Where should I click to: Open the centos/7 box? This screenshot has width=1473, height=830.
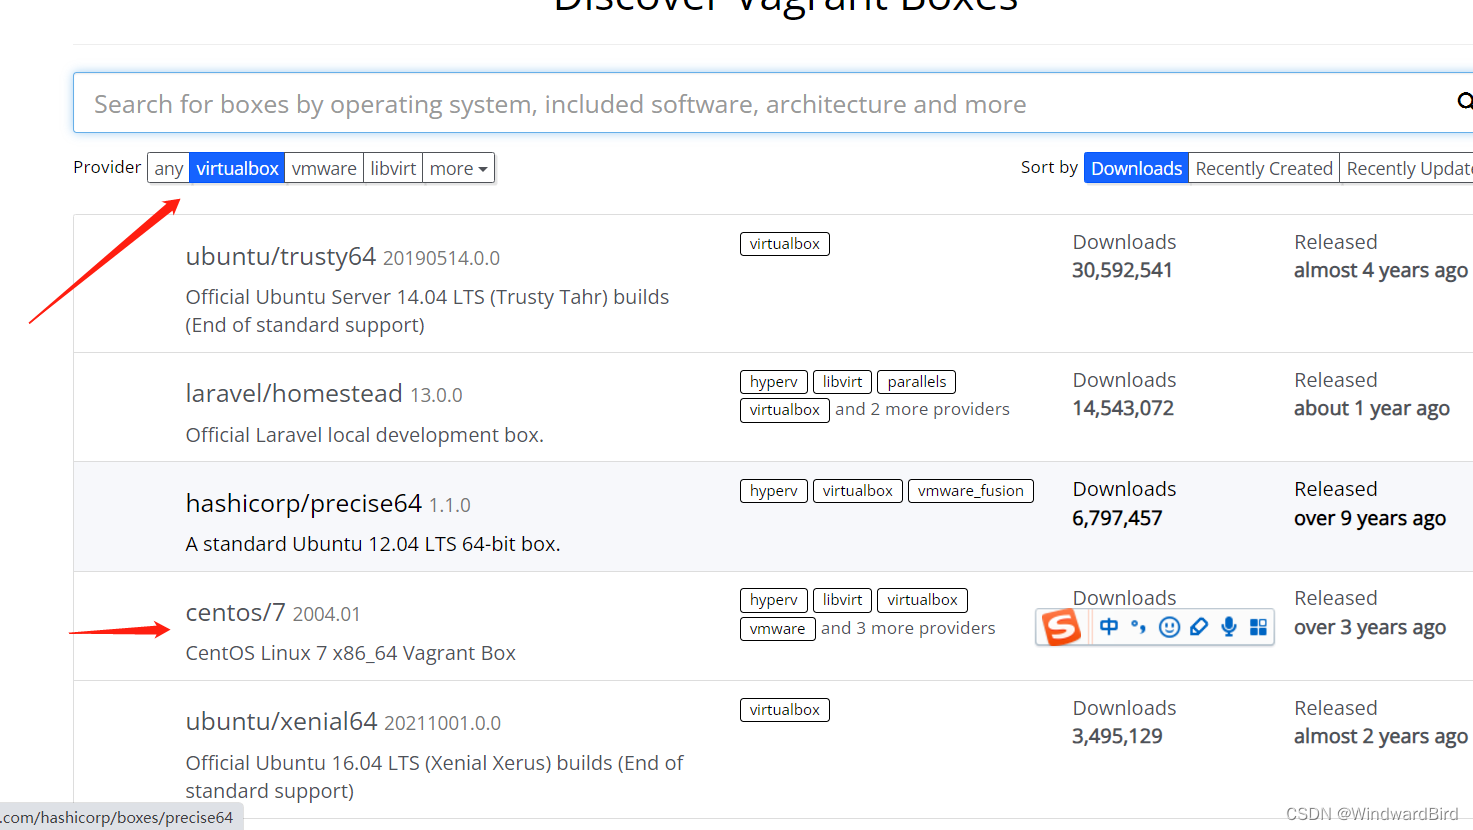click(236, 612)
